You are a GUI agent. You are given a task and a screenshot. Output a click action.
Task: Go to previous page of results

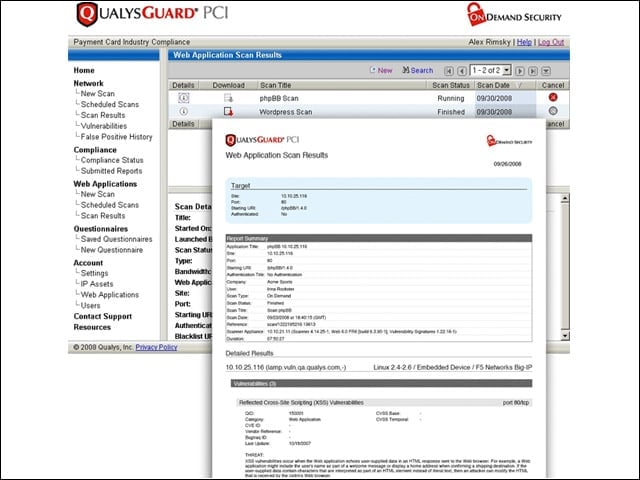coord(462,71)
